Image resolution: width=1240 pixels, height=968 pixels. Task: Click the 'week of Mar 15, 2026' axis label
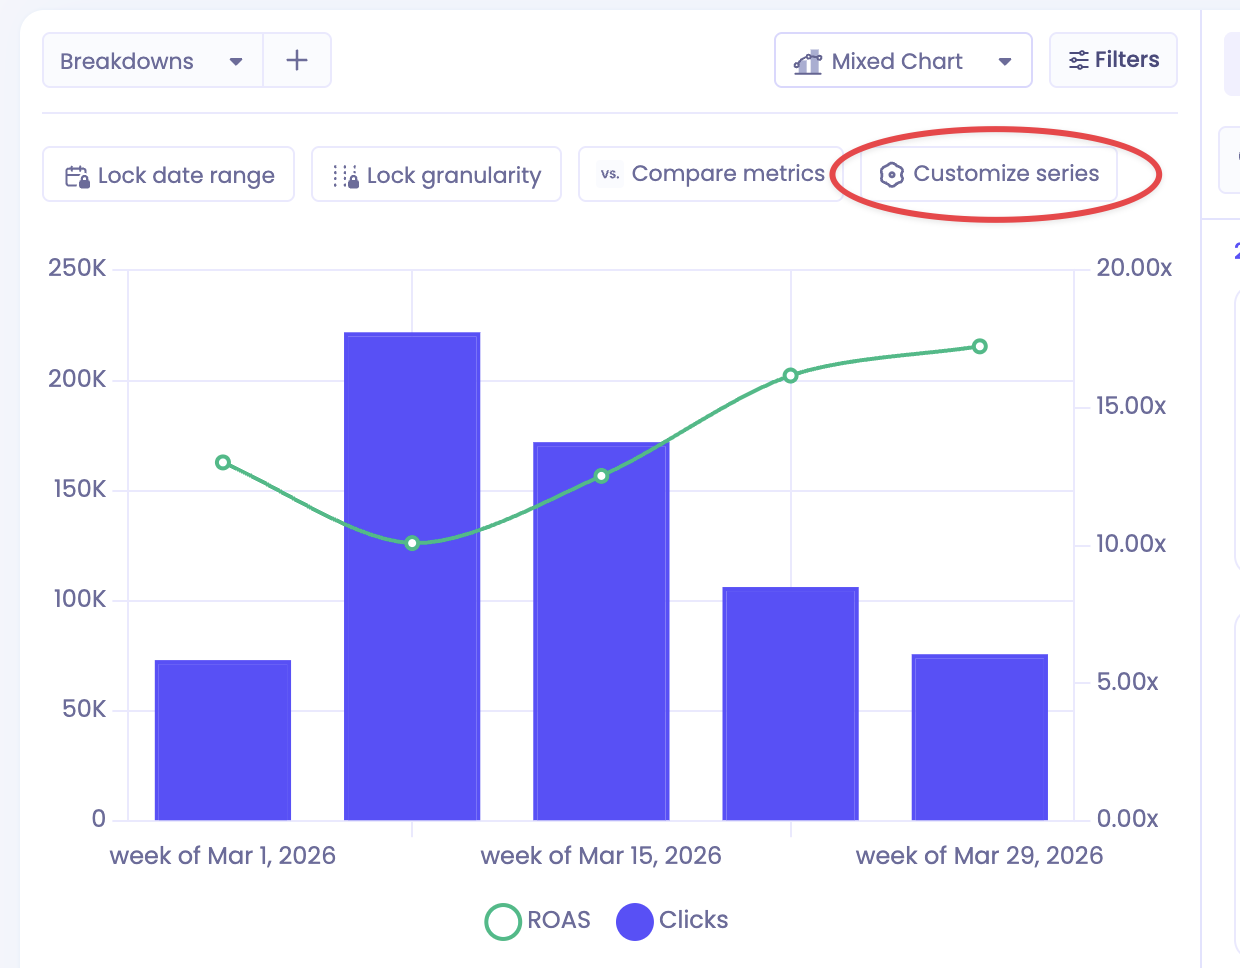point(601,856)
